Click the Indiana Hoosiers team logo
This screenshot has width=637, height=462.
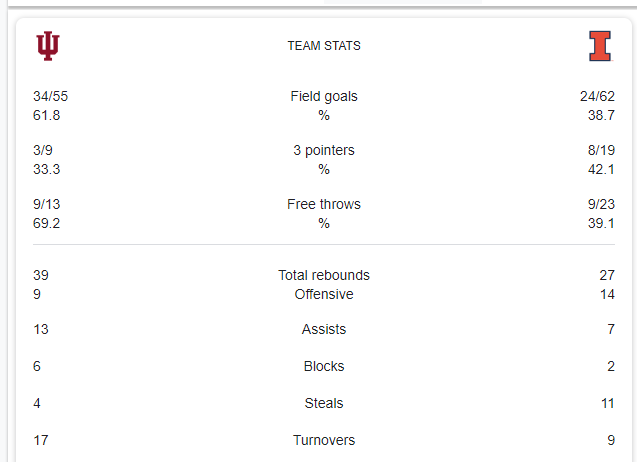point(47,46)
